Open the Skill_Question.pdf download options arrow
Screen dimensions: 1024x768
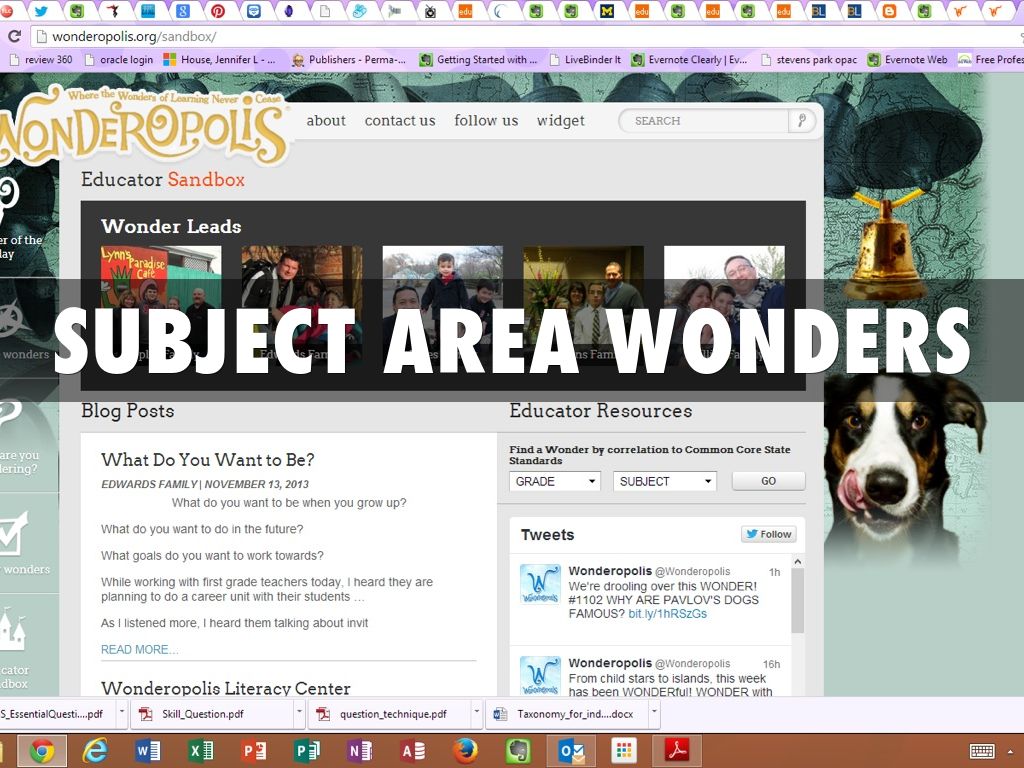299,714
